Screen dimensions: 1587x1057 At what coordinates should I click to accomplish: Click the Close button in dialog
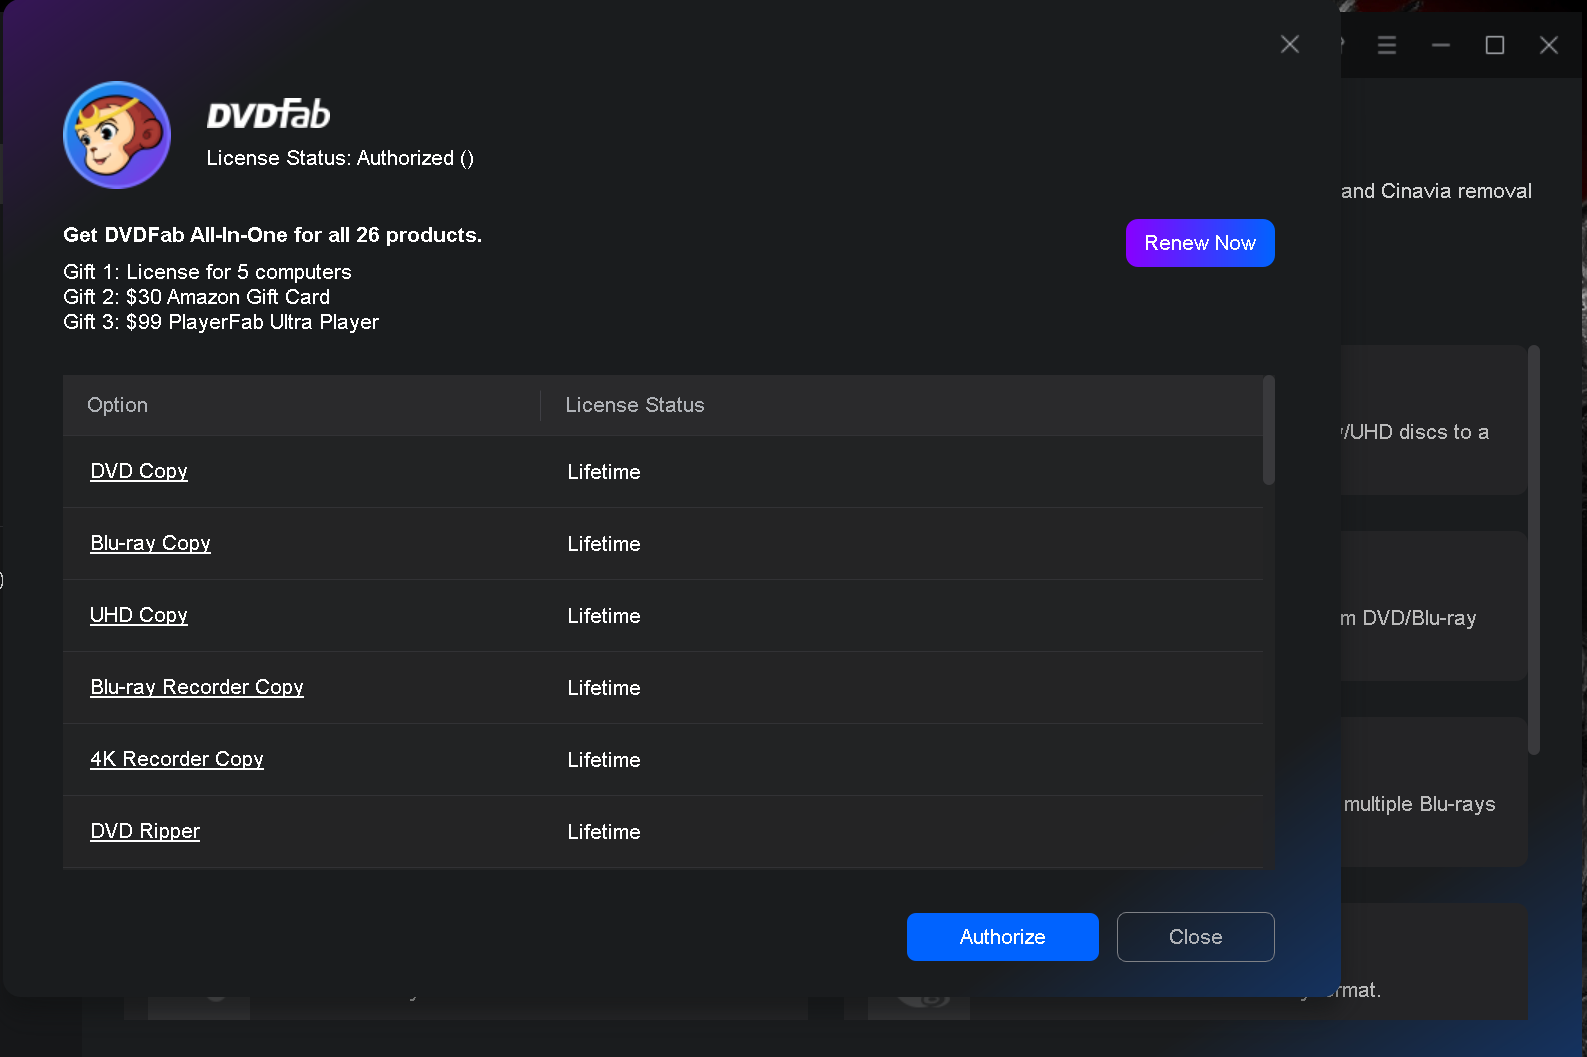pos(1195,937)
